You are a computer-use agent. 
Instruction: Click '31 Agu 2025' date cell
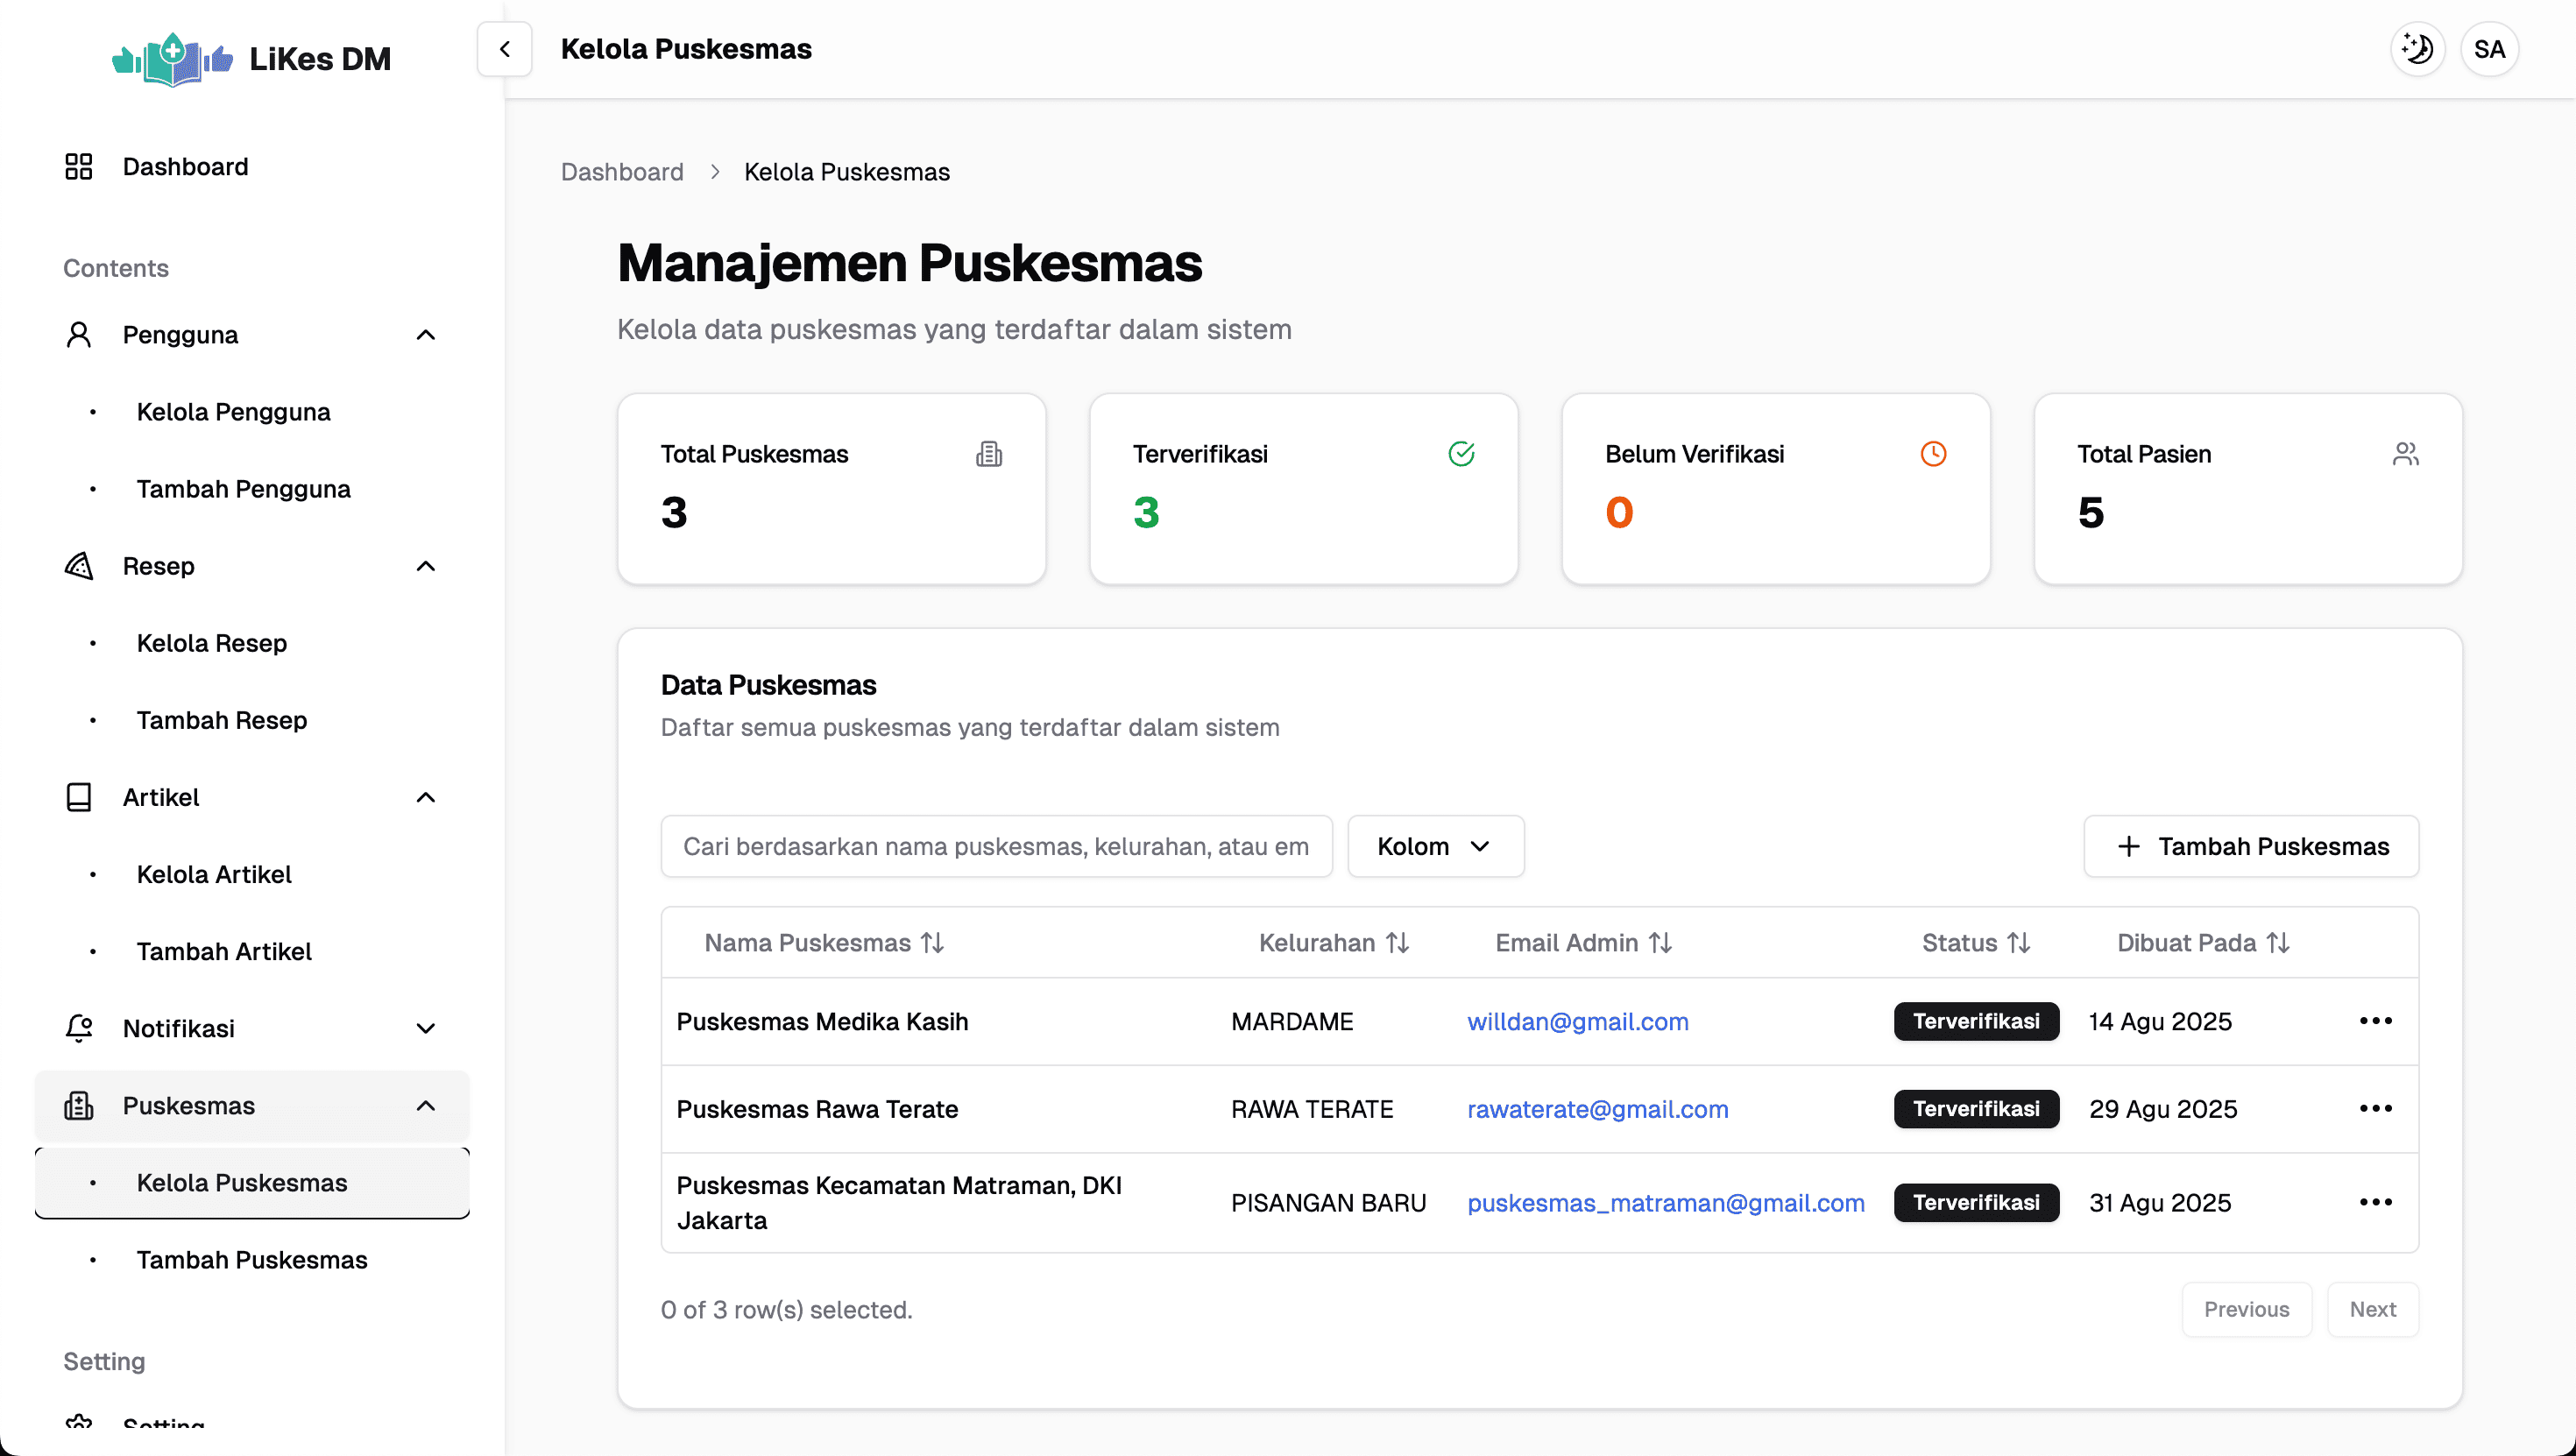[x=2160, y=1202]
